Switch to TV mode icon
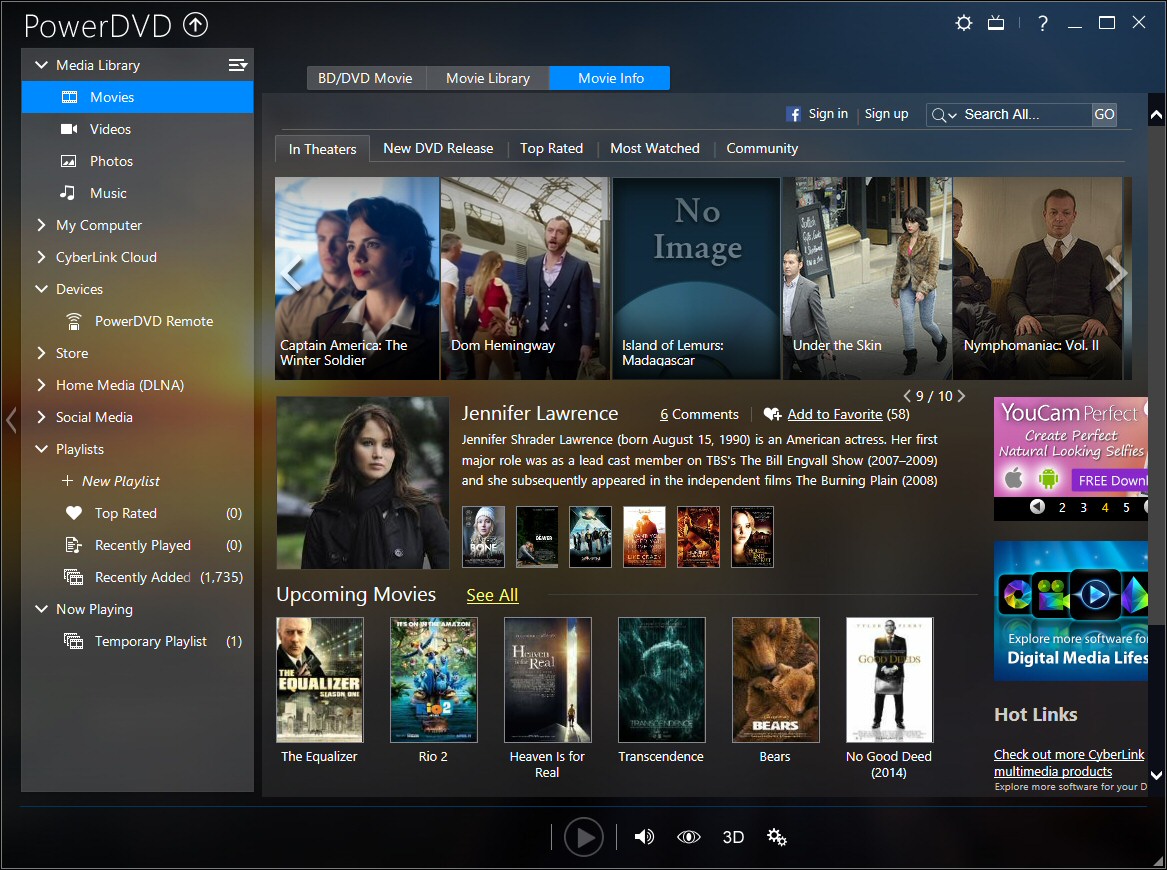The width and height of the screenshot is (1167, 870). [x=996, y=23]
